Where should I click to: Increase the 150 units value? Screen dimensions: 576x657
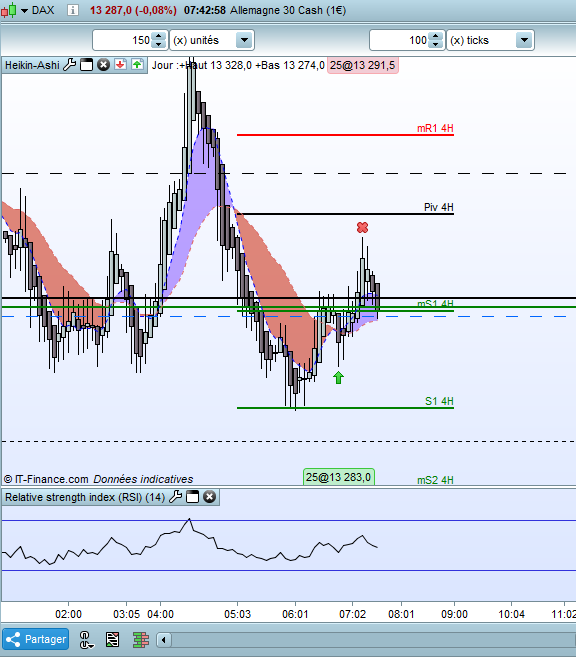pos(158,36)
